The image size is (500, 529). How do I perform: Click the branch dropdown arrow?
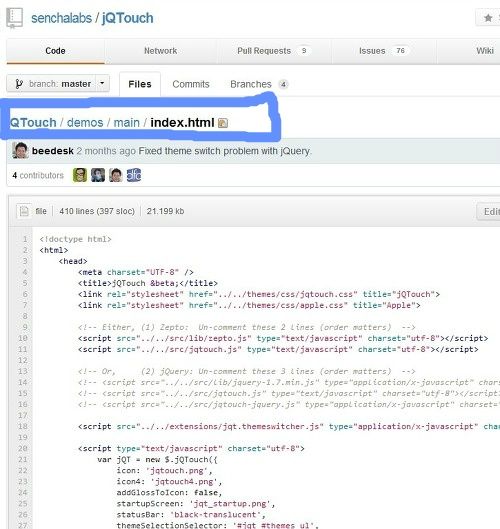click(x=102, y=83)
